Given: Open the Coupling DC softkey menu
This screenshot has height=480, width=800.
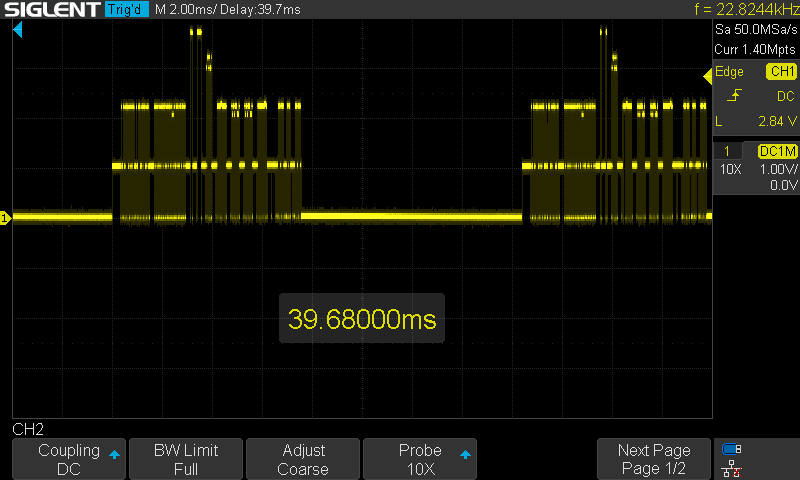Looking at the screenshot, I should pyautogui.click(x=69, y=459).
